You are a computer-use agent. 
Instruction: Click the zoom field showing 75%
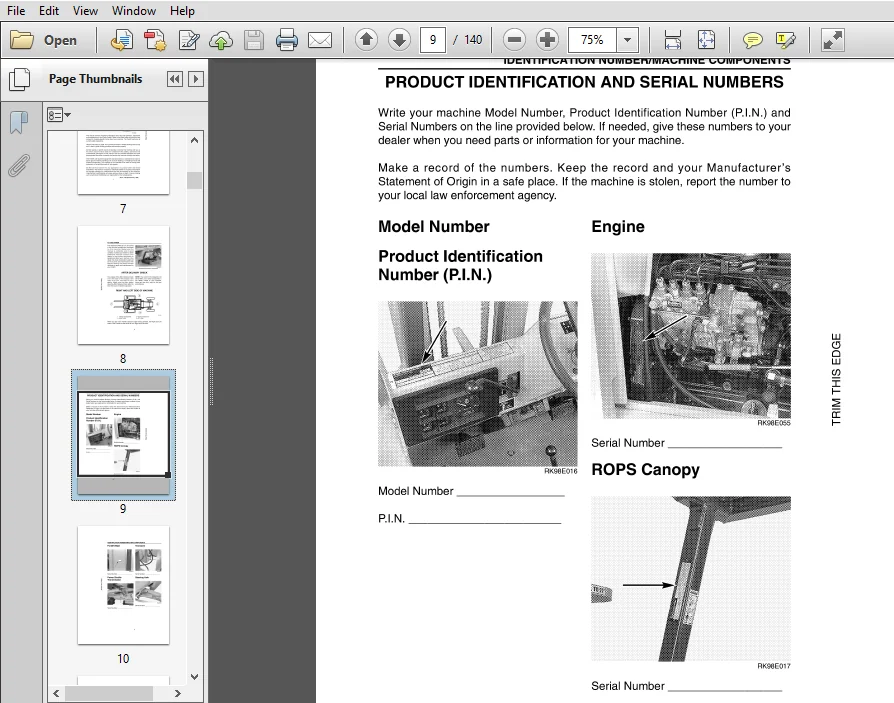click(x=592, y=40)
